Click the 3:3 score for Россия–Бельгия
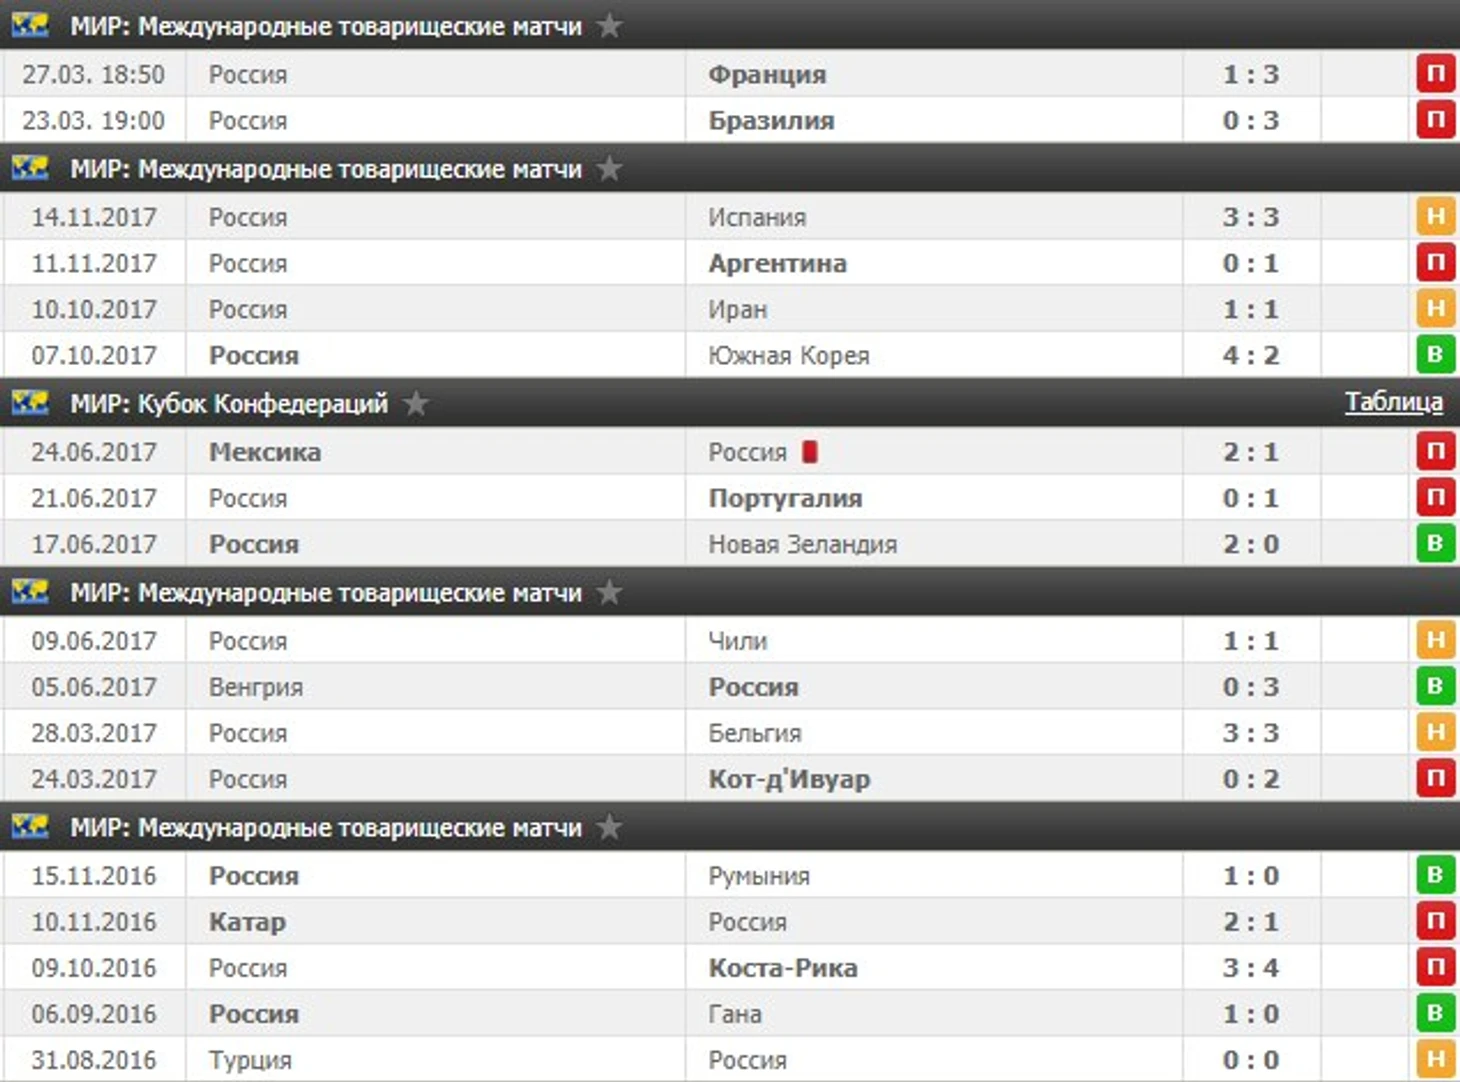This screenshot has width=1460, height=1082. pyautogui.click(x=1250, y=733)
